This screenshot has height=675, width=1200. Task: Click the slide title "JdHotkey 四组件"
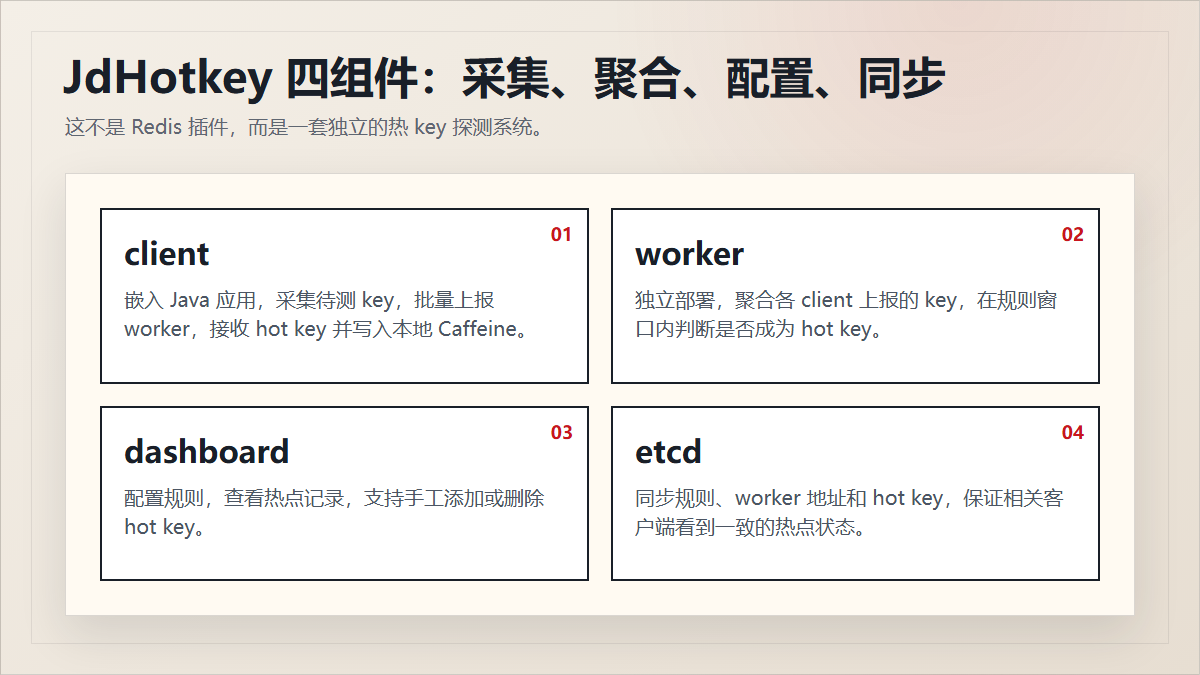504,78
